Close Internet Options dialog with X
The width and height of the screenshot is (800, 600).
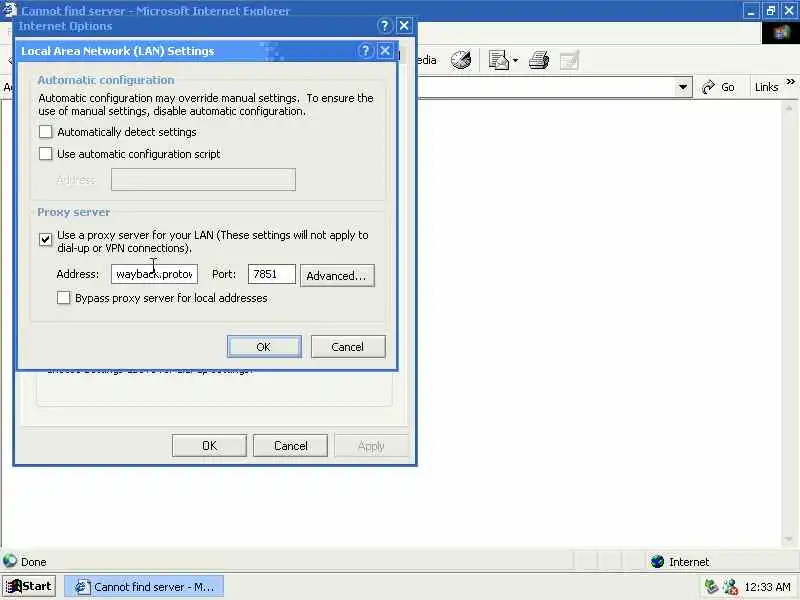(x=404, y=26)
